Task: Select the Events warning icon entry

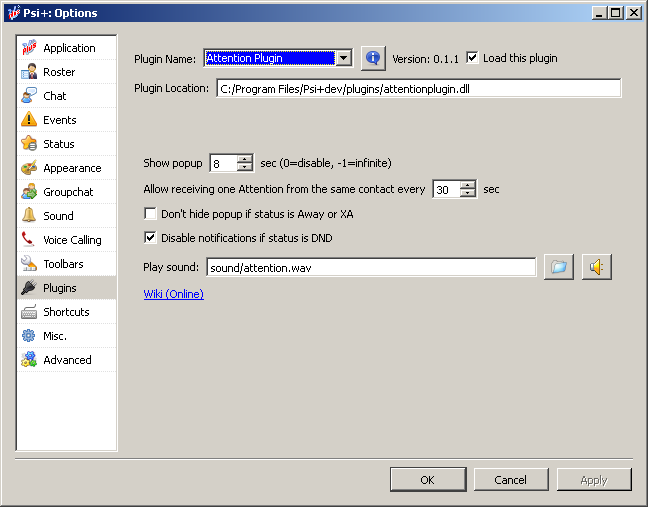Action: tap(59, 120)
